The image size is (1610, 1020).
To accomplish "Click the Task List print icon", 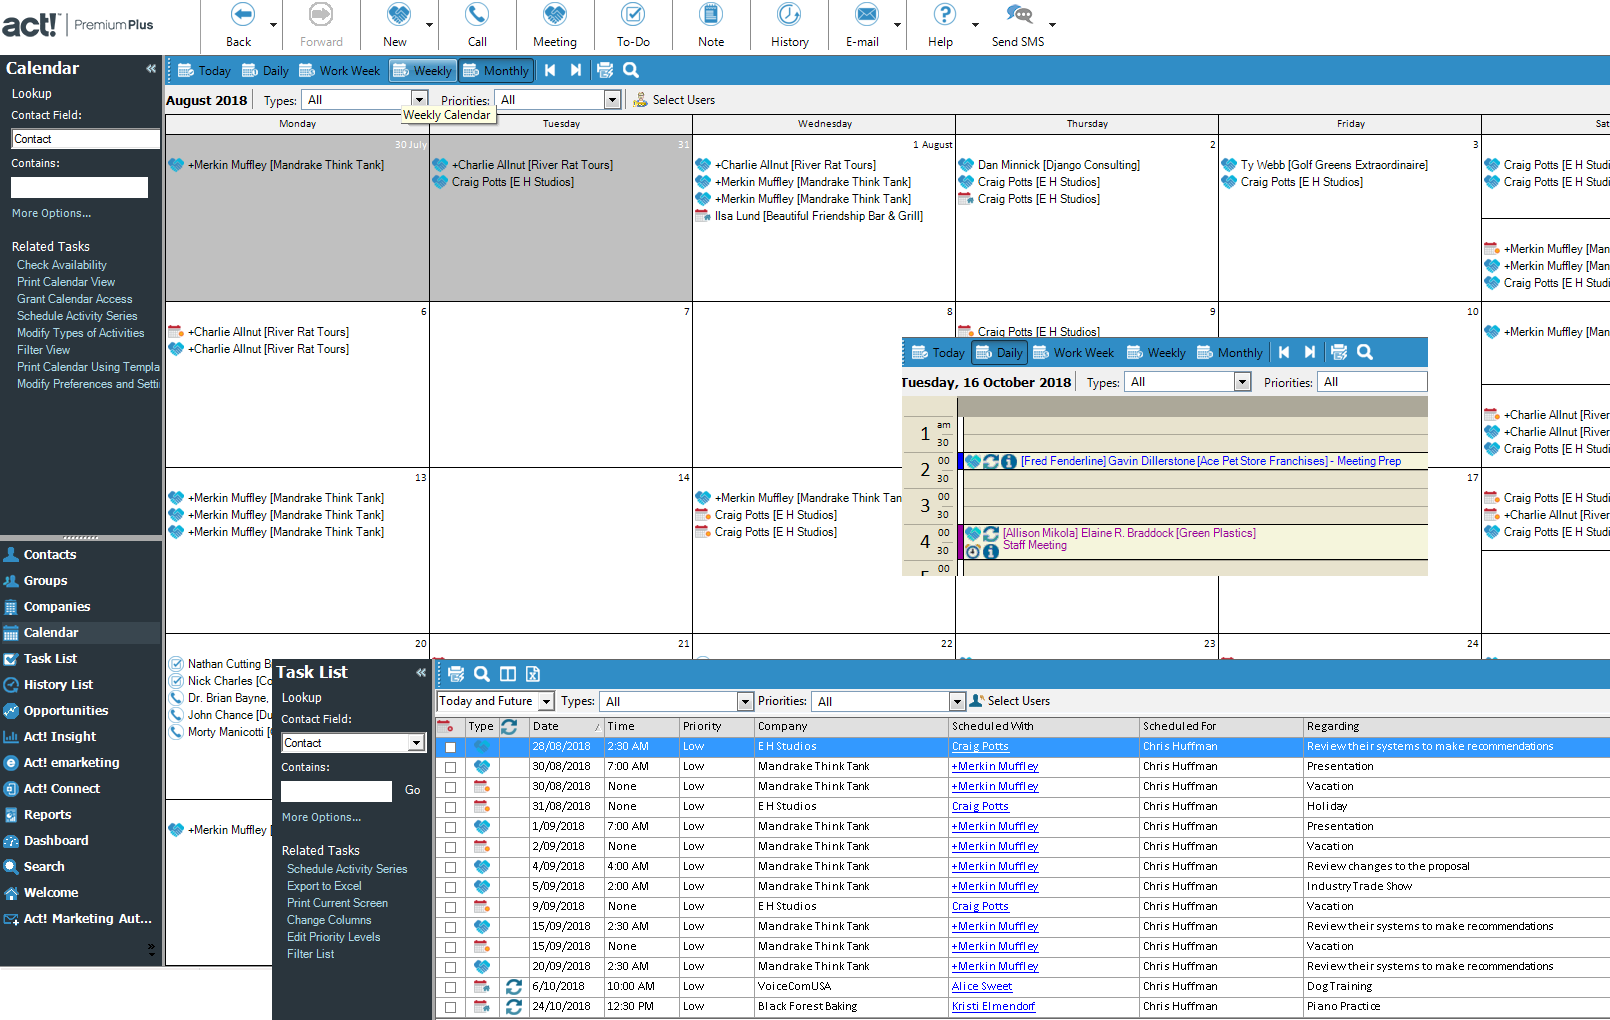I will click(456, 674).
